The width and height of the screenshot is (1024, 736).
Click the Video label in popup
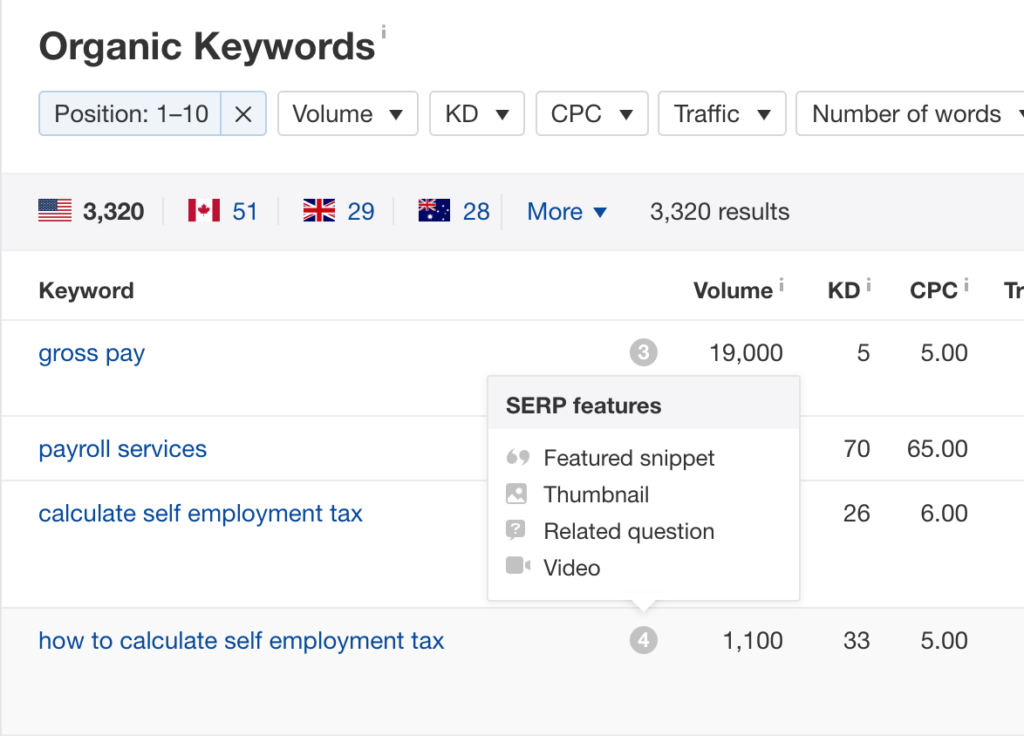tap(571, 568)
